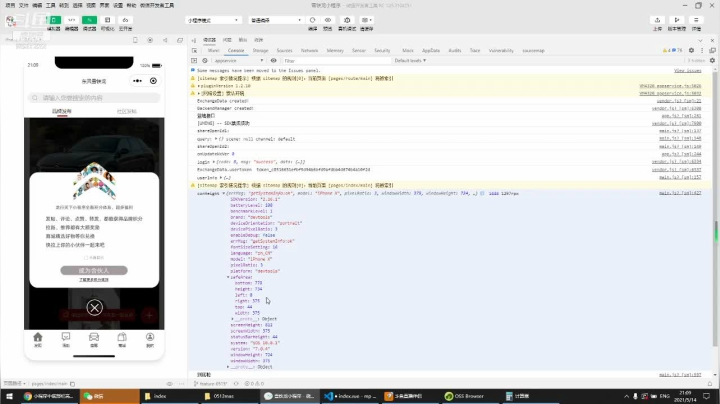Image resolution: width=720 pixels, height=404 pixels.
Task: Expand the __proto__ Object under safeArea
Action: pos(232,319)
